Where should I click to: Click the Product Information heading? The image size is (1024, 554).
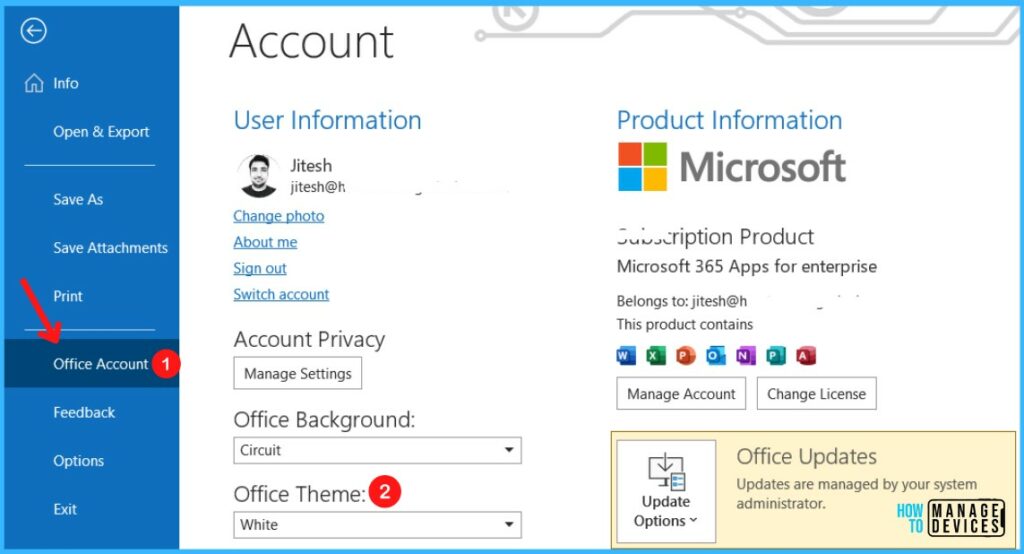[729, 120]
